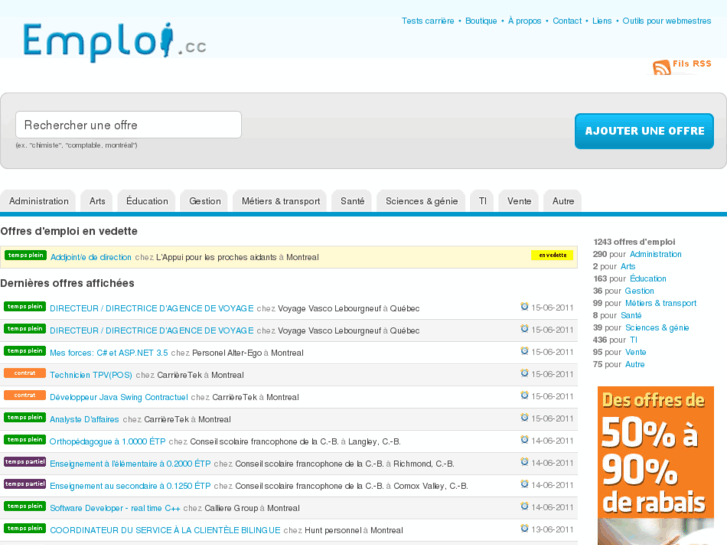Screen dimensions: 727x545
Task: Click Vente link in sidebar counts
Action: 635,352
